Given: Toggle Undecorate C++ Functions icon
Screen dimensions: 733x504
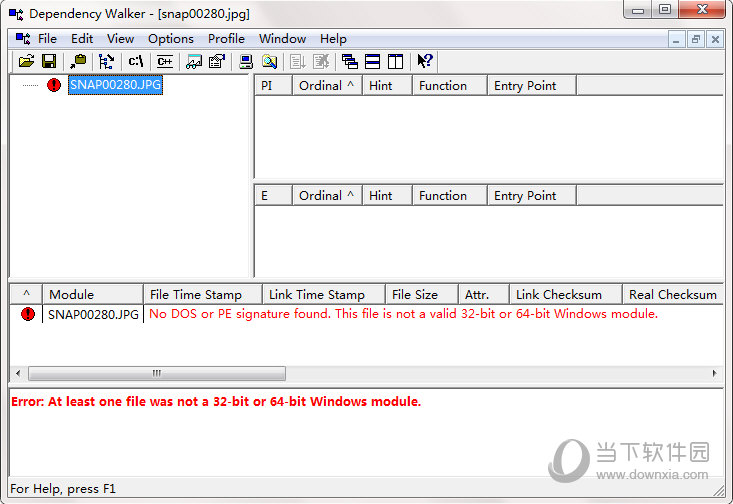Looking at the screenshot, I should [165, 61].
